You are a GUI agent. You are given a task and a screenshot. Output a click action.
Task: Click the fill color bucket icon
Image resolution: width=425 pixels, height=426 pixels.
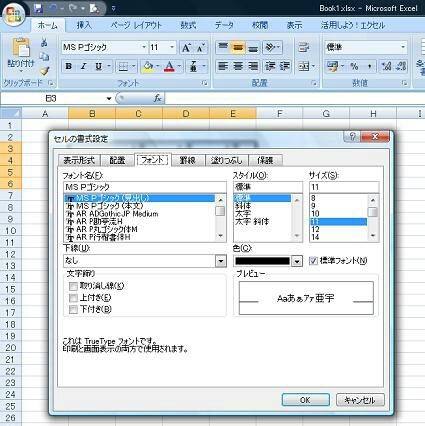[148, 67]
